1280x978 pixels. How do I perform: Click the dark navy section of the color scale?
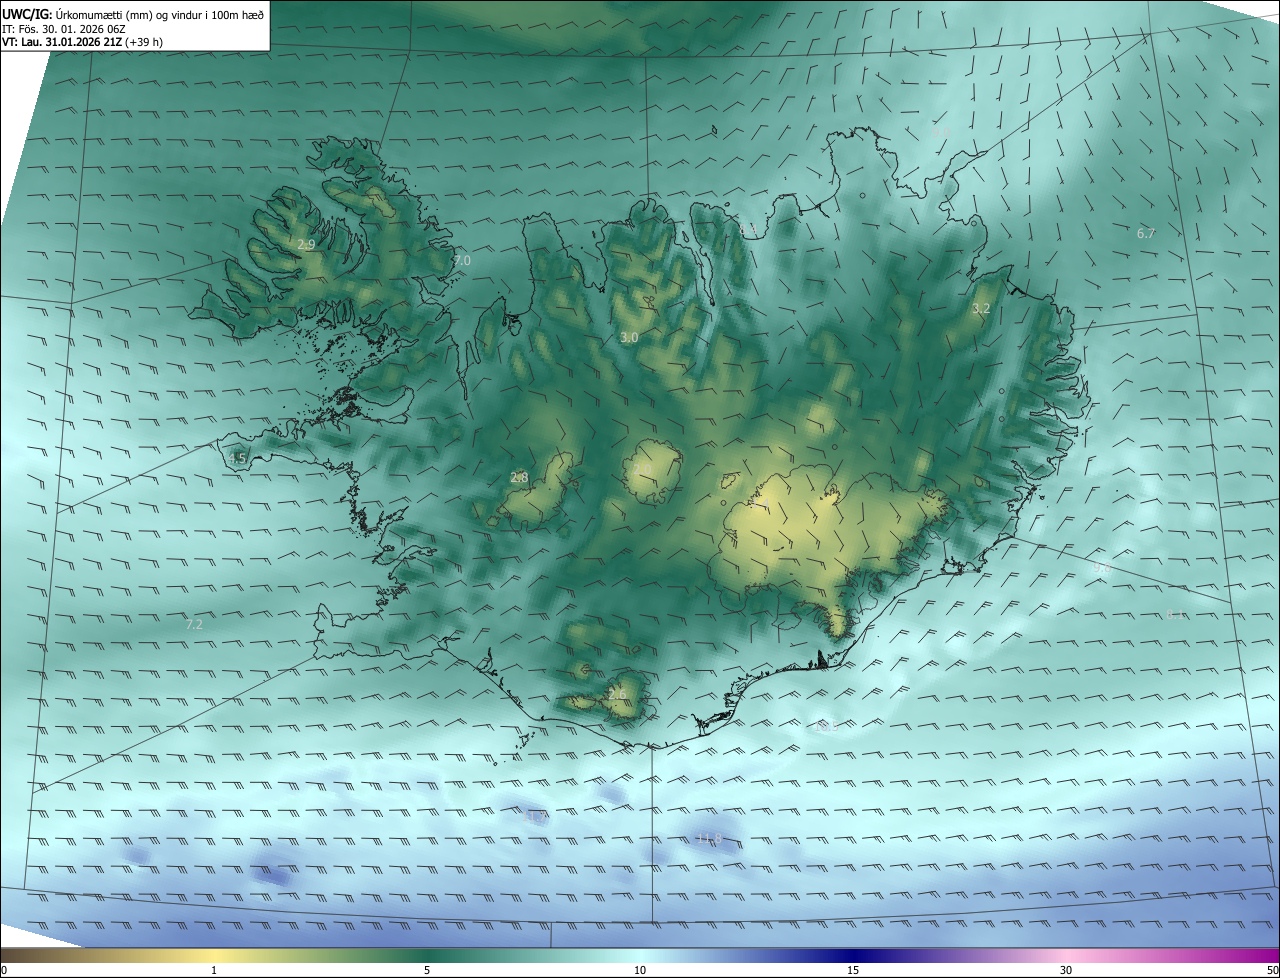tap(853, 955)
